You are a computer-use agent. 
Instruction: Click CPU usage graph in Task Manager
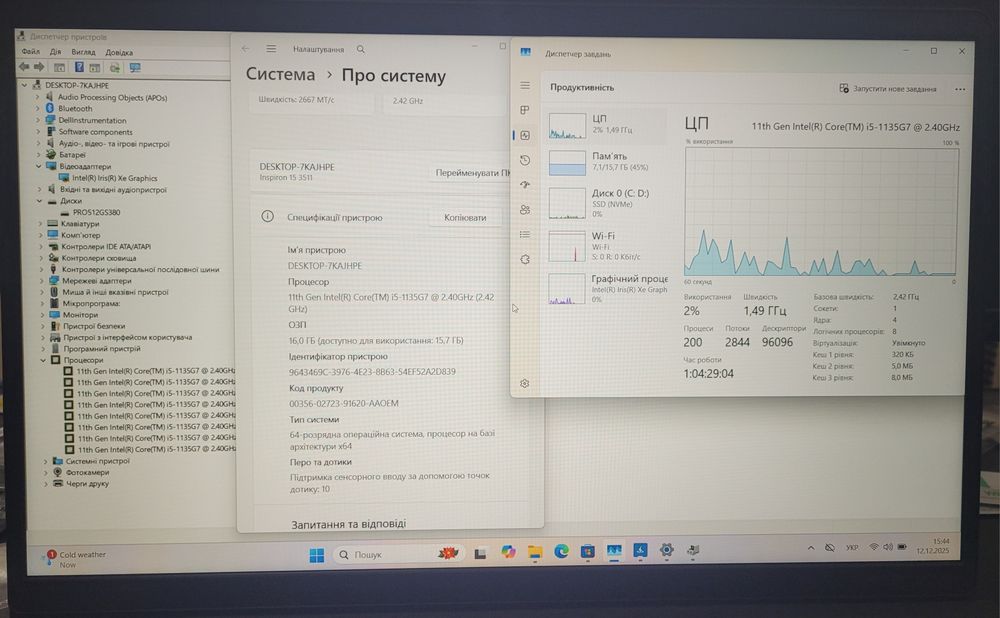pos(821,211)
